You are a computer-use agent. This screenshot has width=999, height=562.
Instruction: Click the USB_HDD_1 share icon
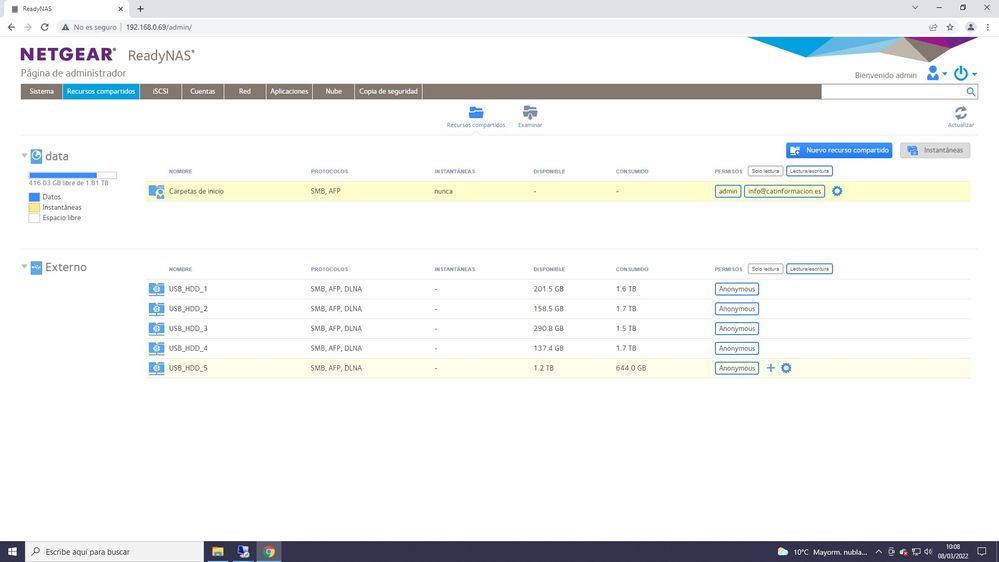pyautogui.click(x=156, y=289)
